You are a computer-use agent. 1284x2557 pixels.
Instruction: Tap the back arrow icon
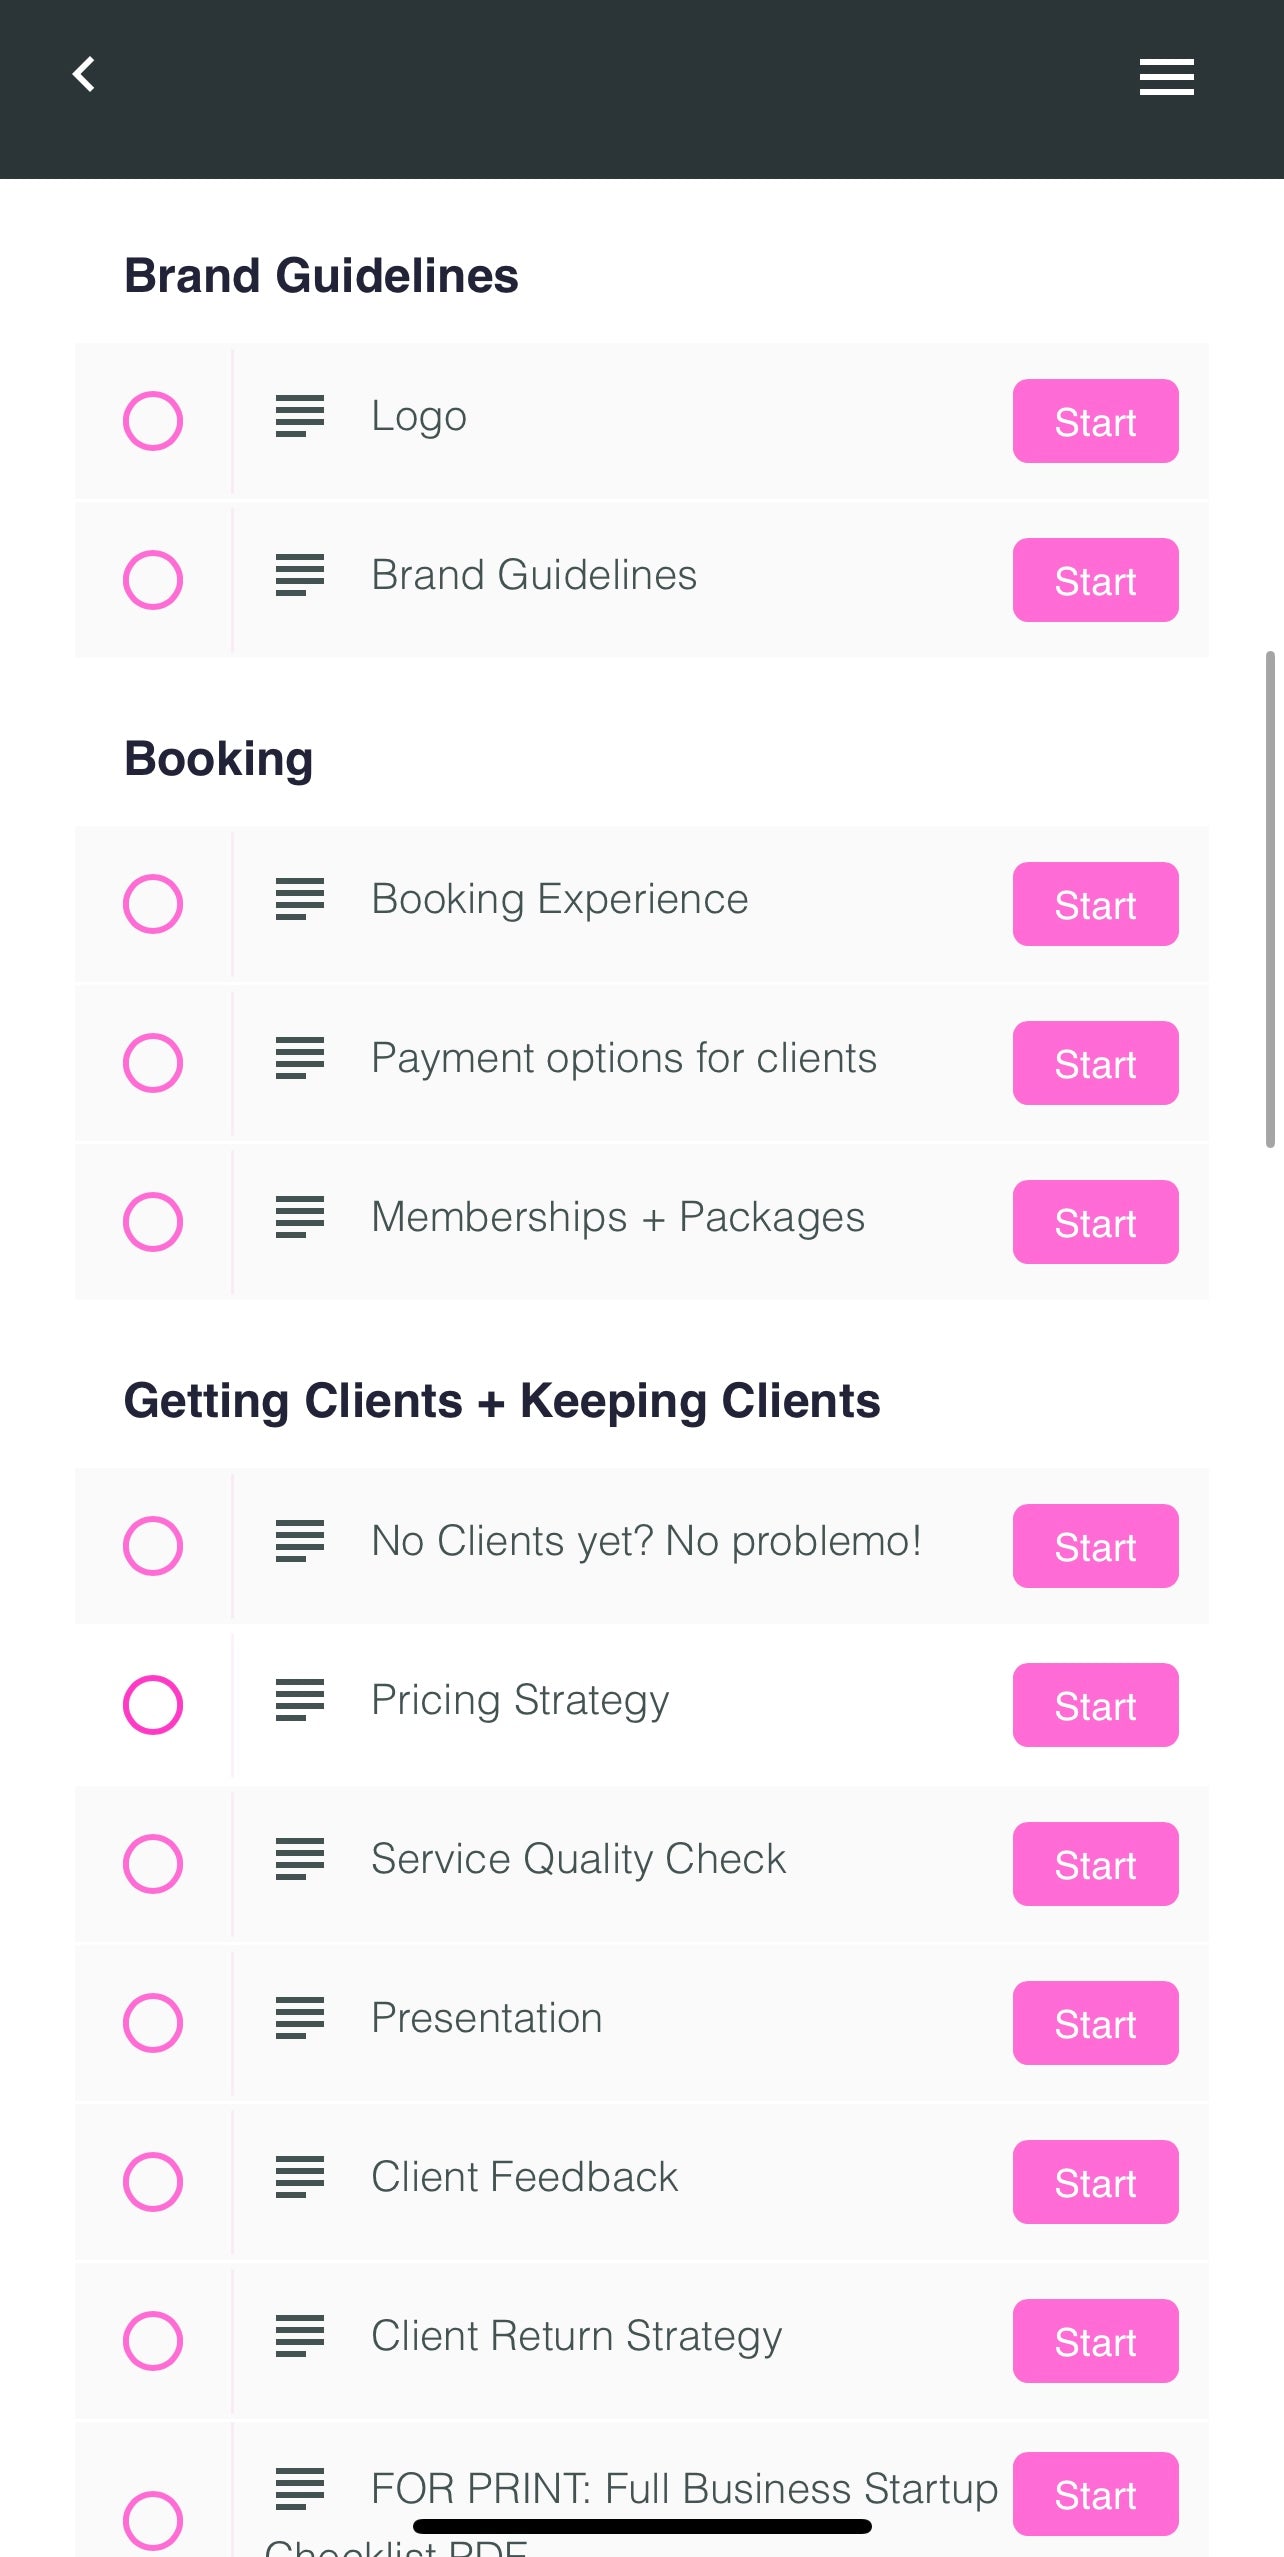pos(84,74)
